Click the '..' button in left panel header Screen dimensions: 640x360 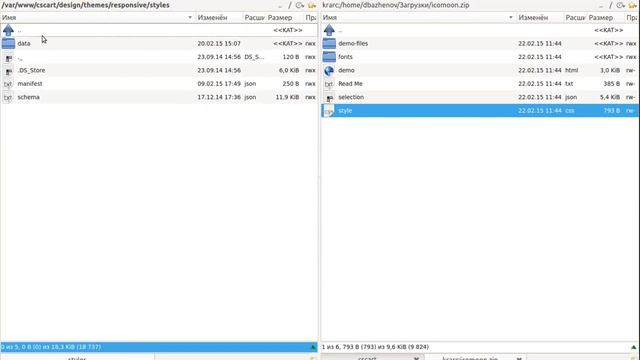(280, 6)
